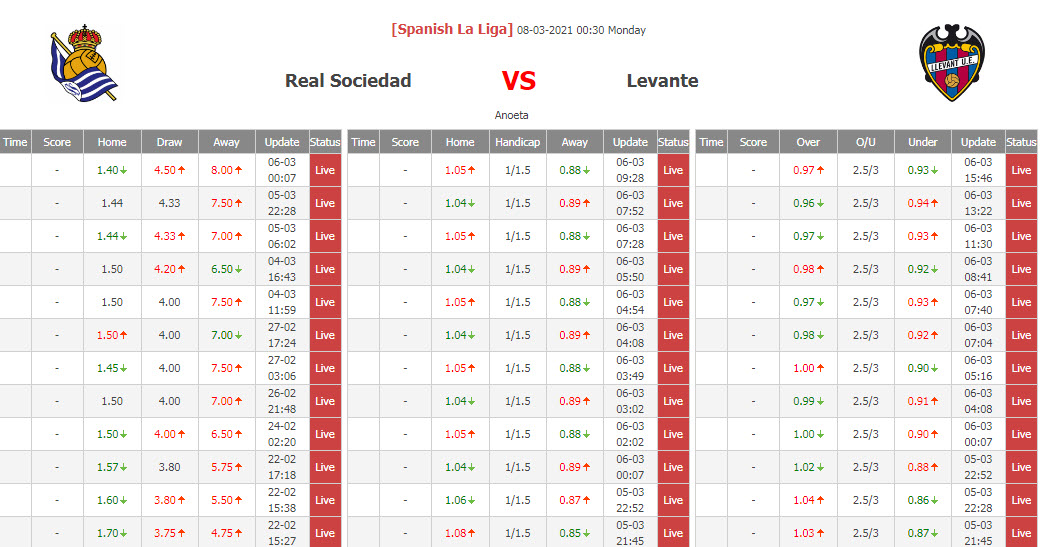
Task: Select the Draw column header
Action: (170, 142)
